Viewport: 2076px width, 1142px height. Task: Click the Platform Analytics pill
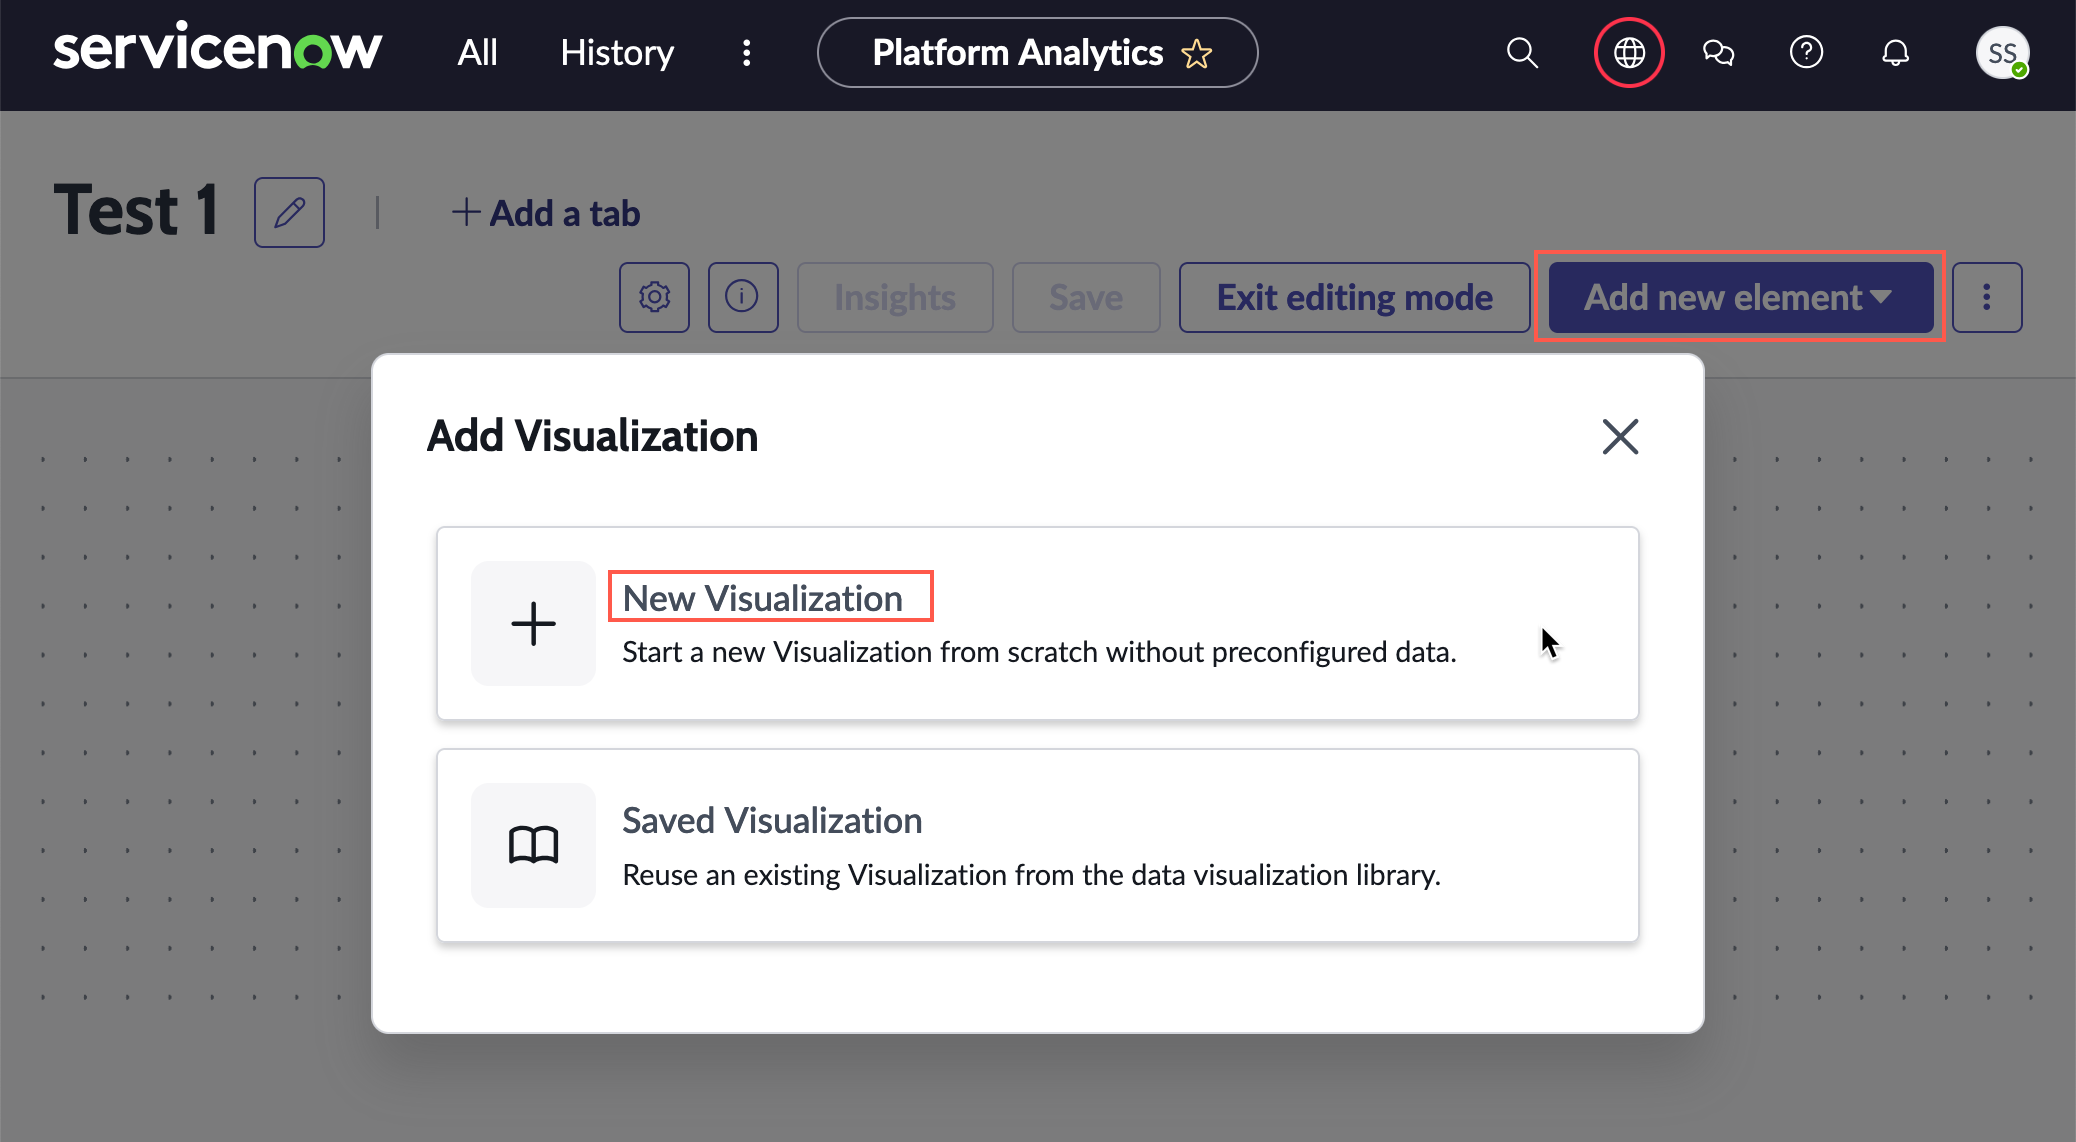tap(1037, 52)
